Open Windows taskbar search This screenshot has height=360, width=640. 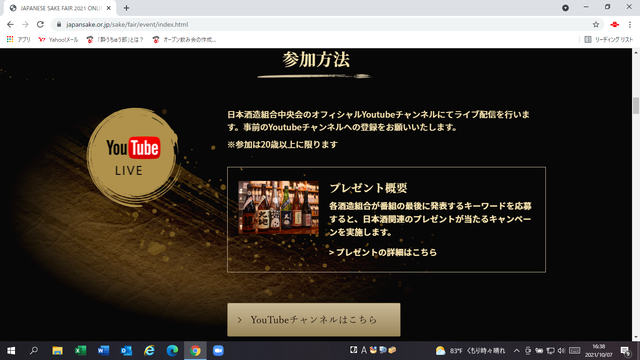tap(34, 351)
